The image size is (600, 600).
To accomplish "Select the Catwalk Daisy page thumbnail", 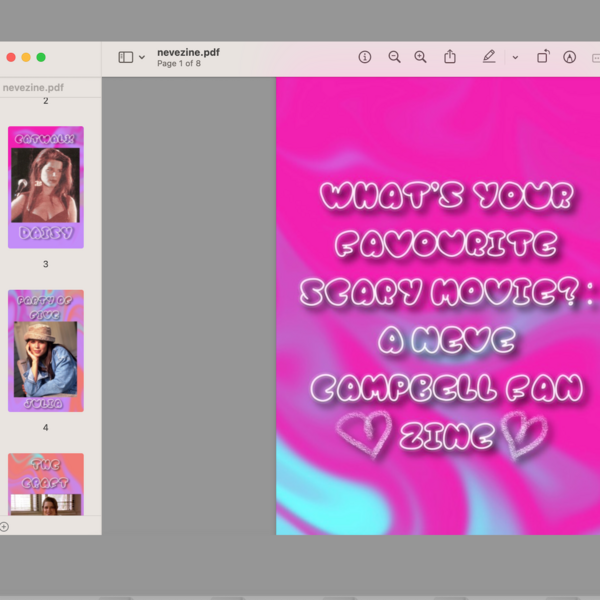I will (x=46, y=187).
